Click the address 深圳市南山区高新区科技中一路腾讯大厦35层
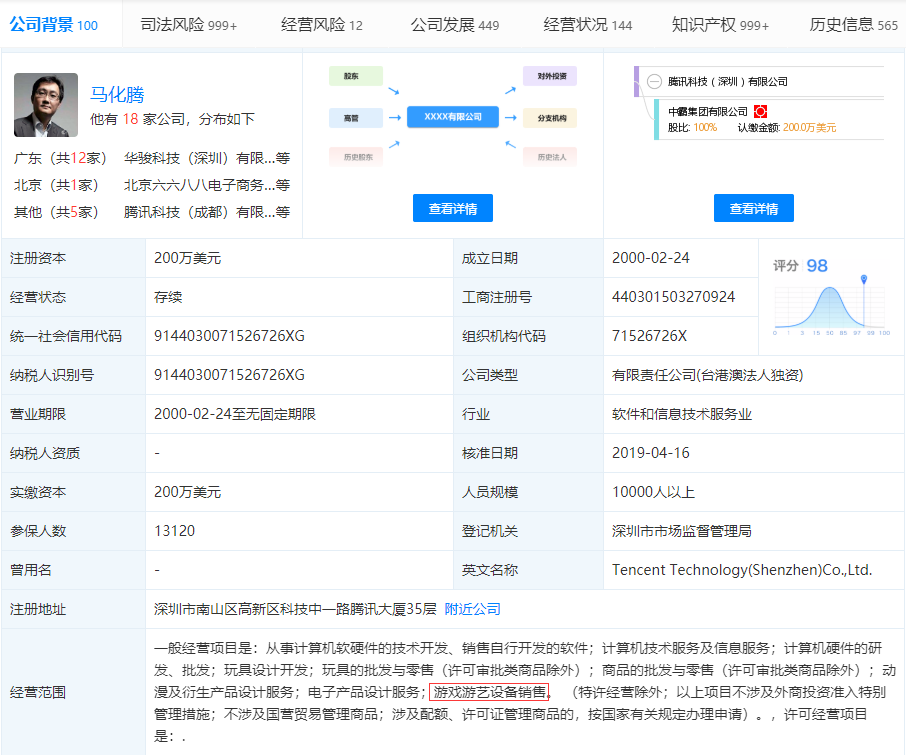906x755 pixels. pyautogui.click(x=295, y=609)
